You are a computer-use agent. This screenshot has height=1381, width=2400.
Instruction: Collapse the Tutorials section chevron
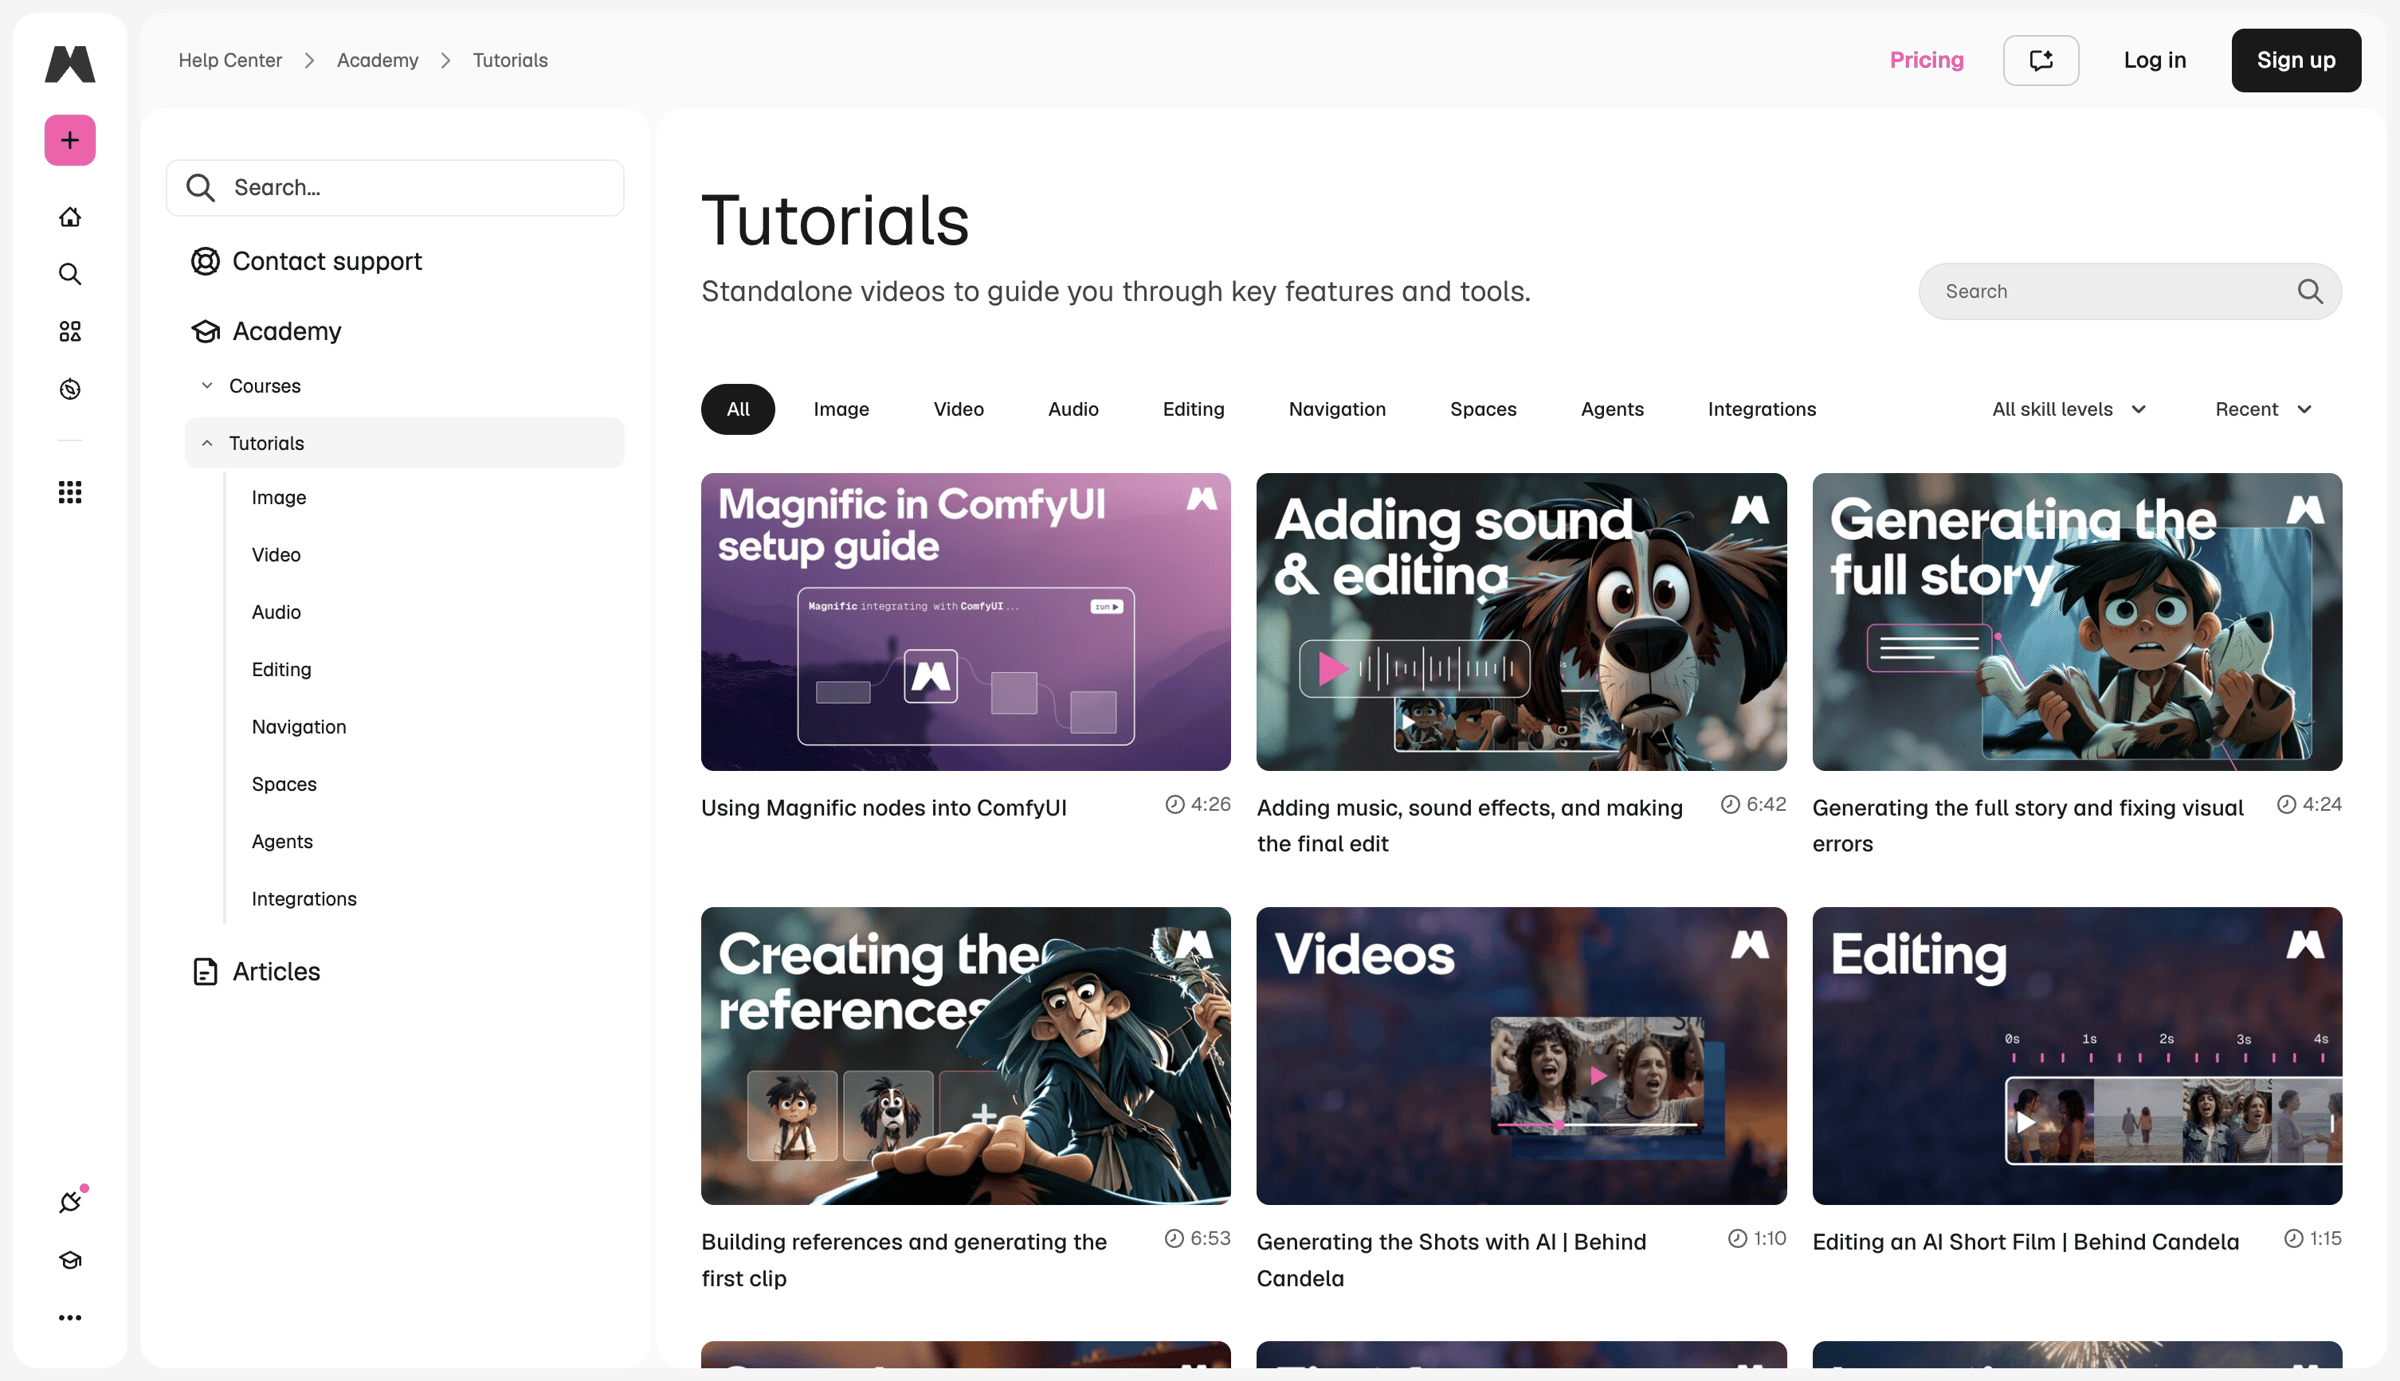[207, 443]
